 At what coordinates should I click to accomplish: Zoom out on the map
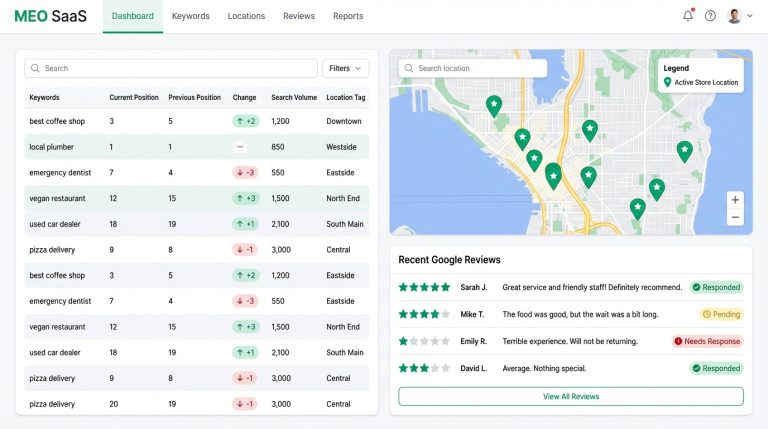click(x=735, y=217)
